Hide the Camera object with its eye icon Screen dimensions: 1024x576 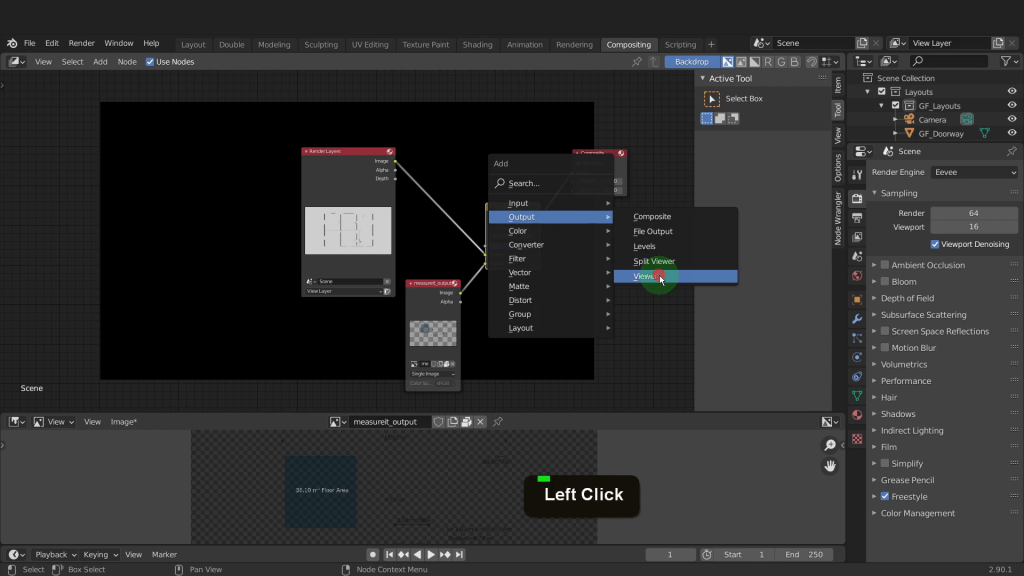pos(1011,119)
